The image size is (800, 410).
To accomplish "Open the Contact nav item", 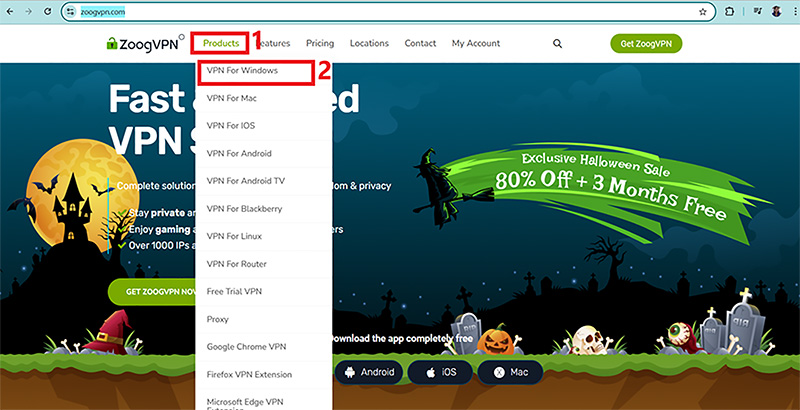I will tap(420, 43).
